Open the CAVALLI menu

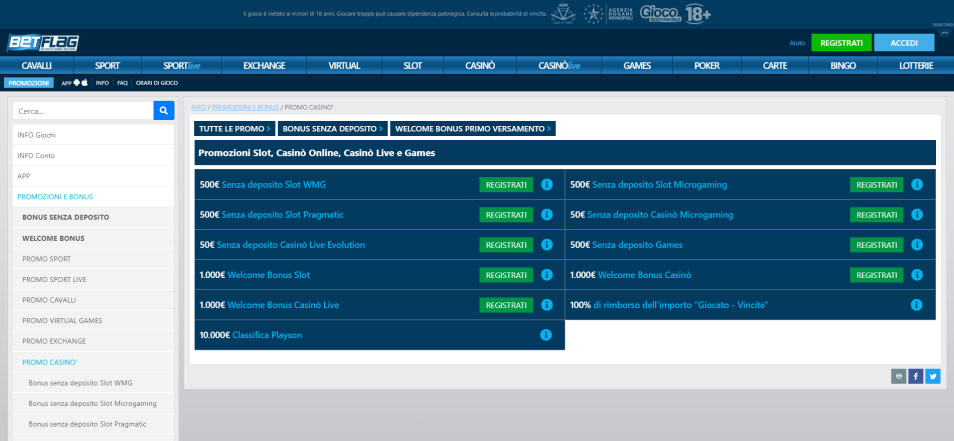pyautogui.click(x=37, y=66)
